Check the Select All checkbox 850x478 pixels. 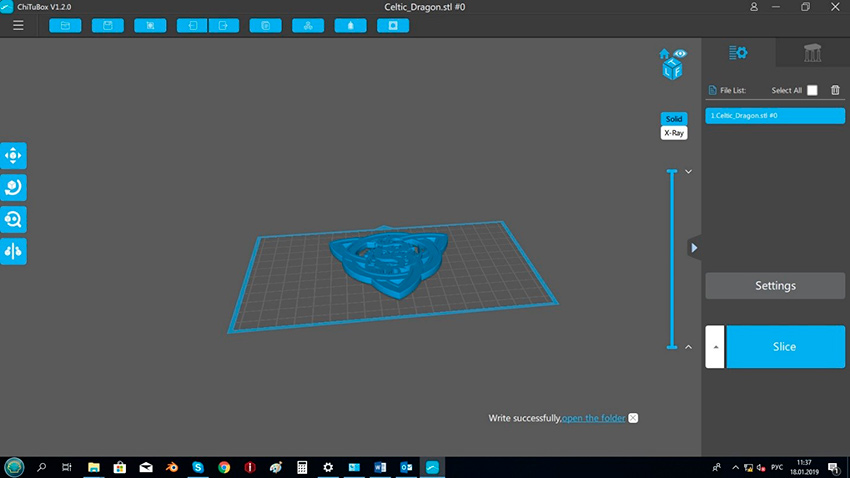click(812, 90)
